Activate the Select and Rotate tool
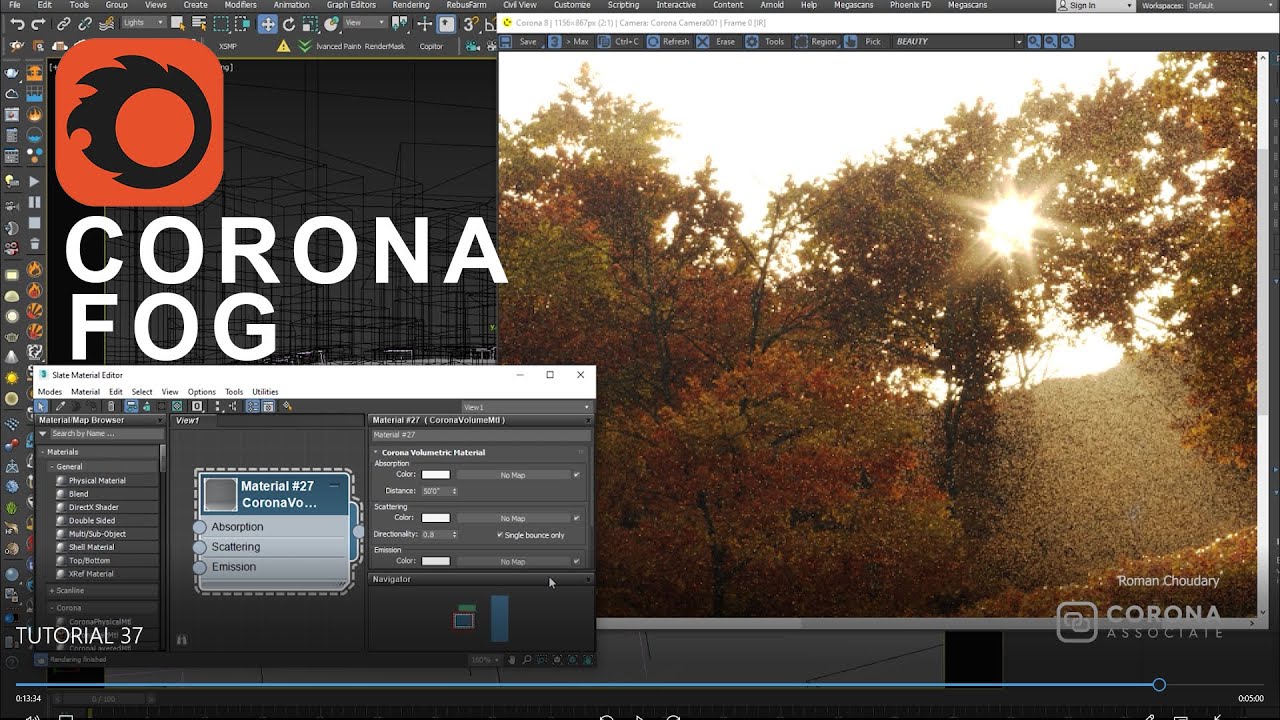 [288, 24]
